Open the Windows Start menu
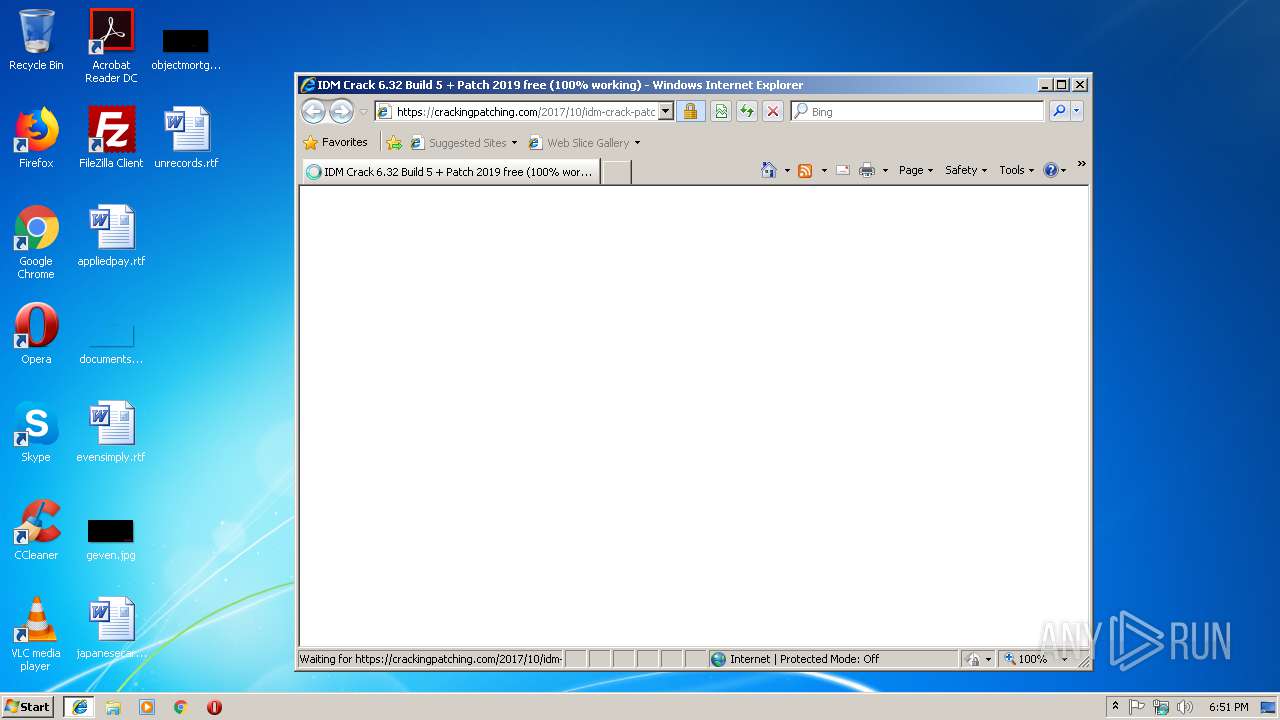Image resolution: width=1280 pixels, height=720 pixels. tap(28, 706)
